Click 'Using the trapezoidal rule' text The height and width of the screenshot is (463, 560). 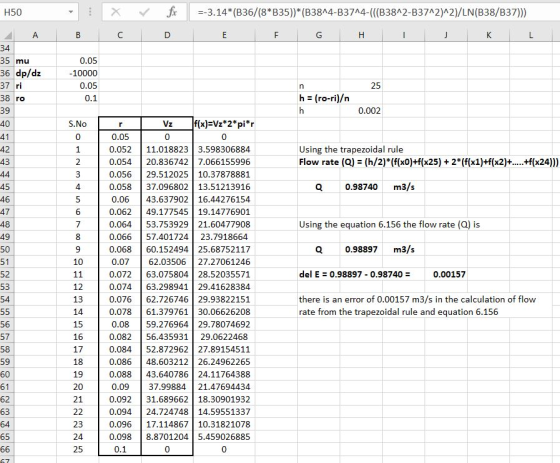(351, 149)
